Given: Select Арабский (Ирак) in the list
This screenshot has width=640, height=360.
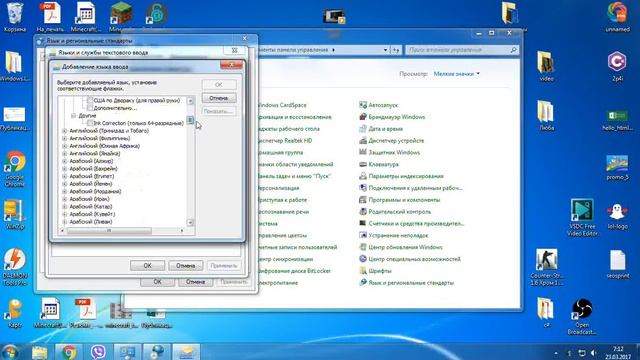Looking at the screenshot, I should point(89,199).
